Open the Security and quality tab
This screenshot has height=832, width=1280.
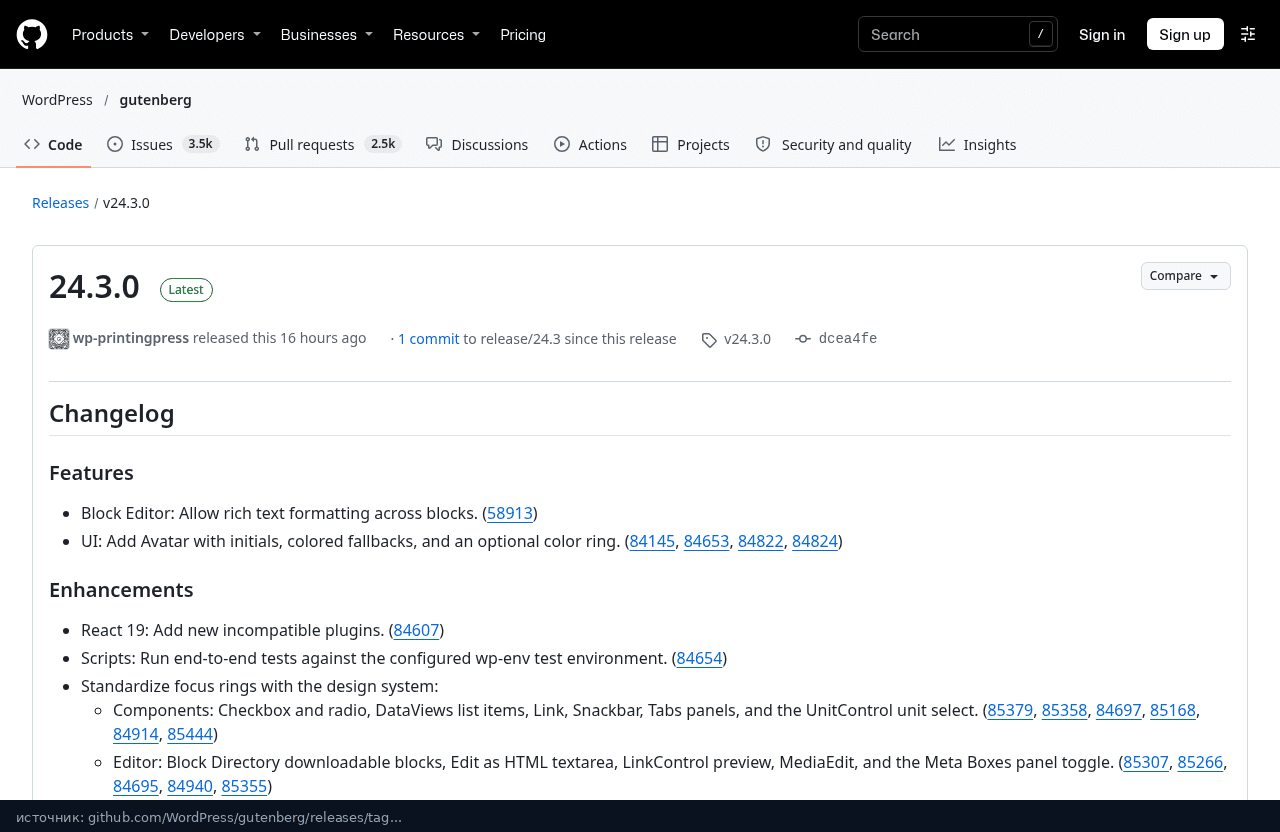click(x=834, y=144)
